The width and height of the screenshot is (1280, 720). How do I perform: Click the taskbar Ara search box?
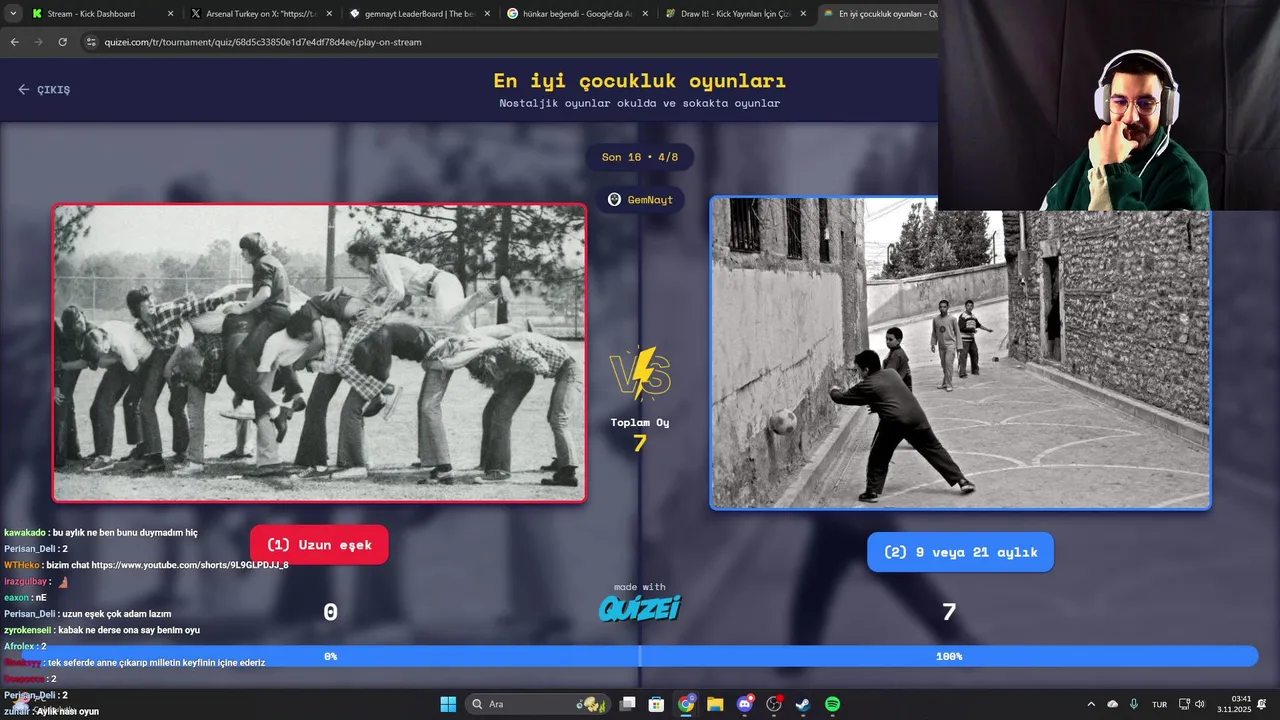pyautogui.click(x=540, y=704)
